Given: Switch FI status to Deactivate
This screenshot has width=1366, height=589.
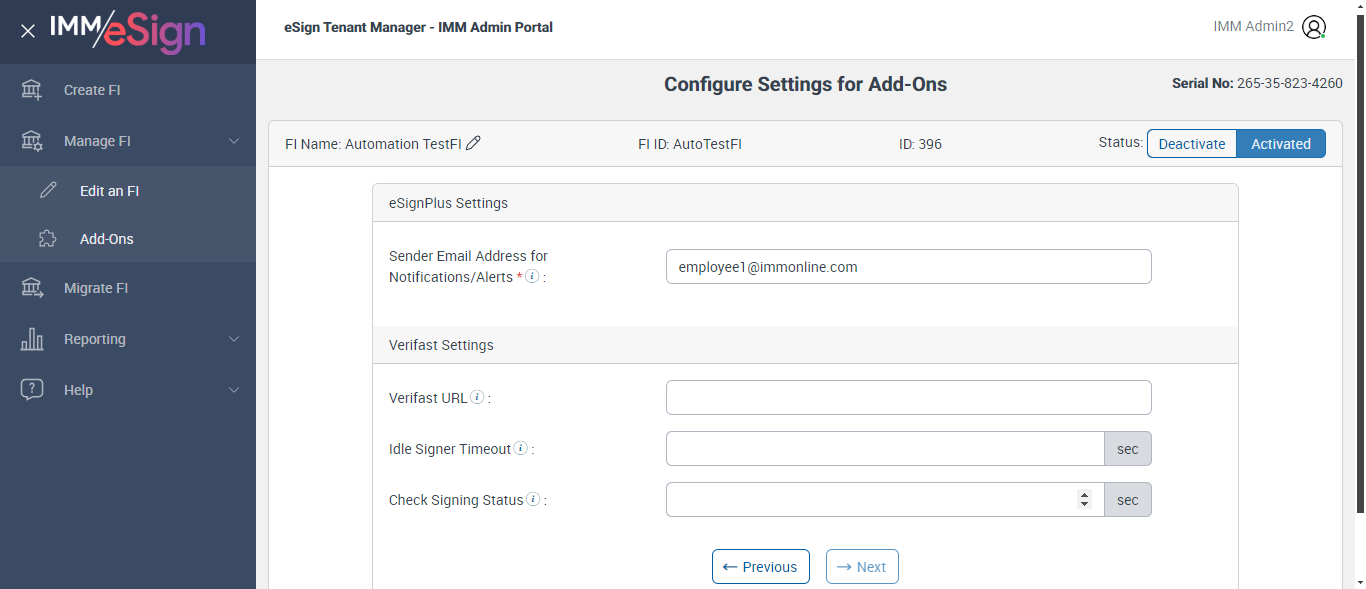Looking at the screenshot, I should tap(1191, 144).
